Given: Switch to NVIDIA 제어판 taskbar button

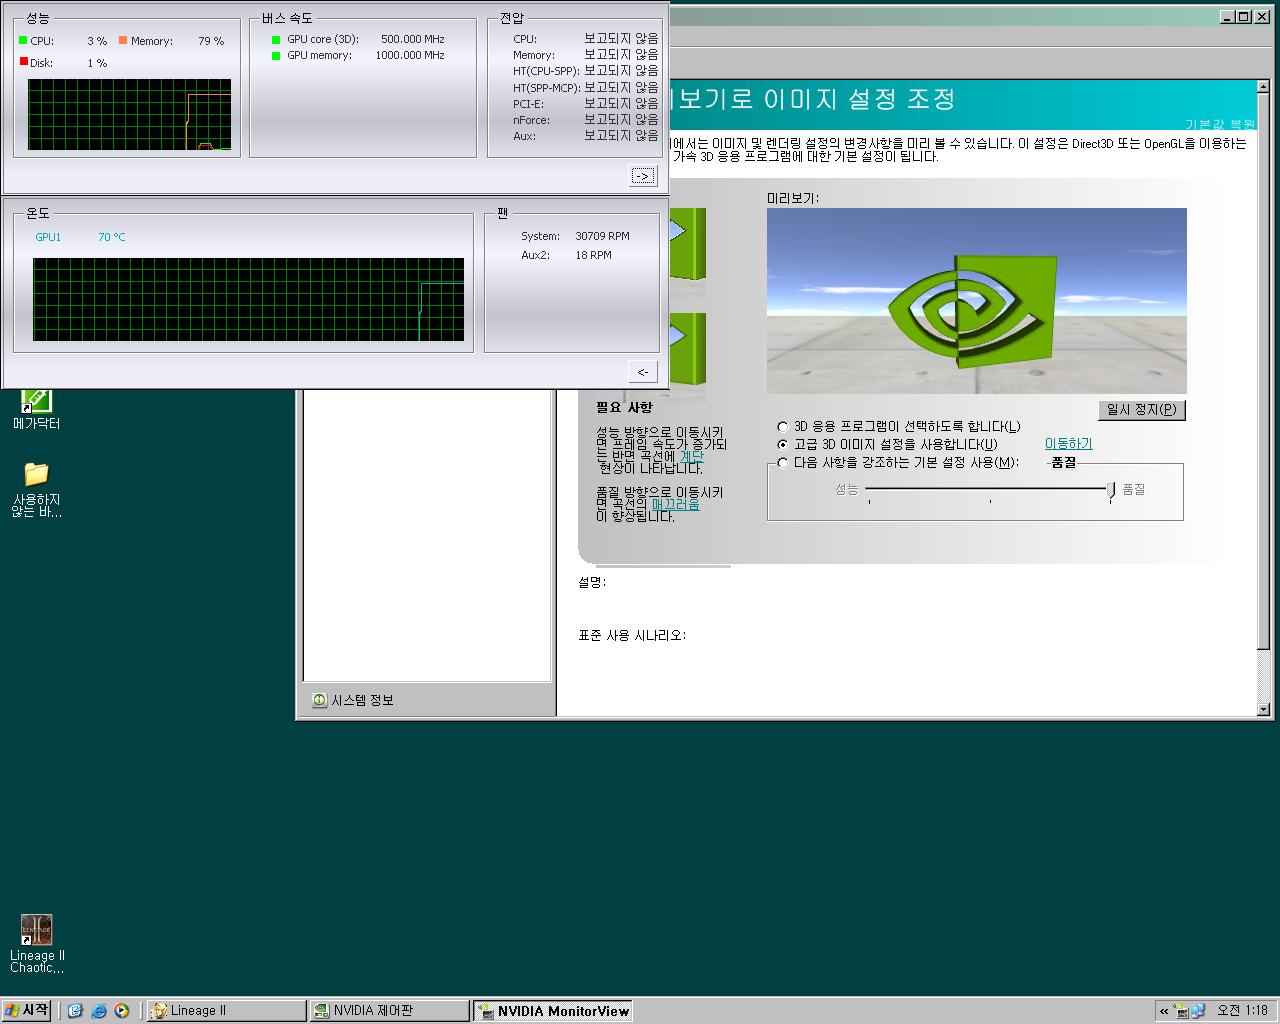Looking at the screenshot, I should pos(389,1011).
